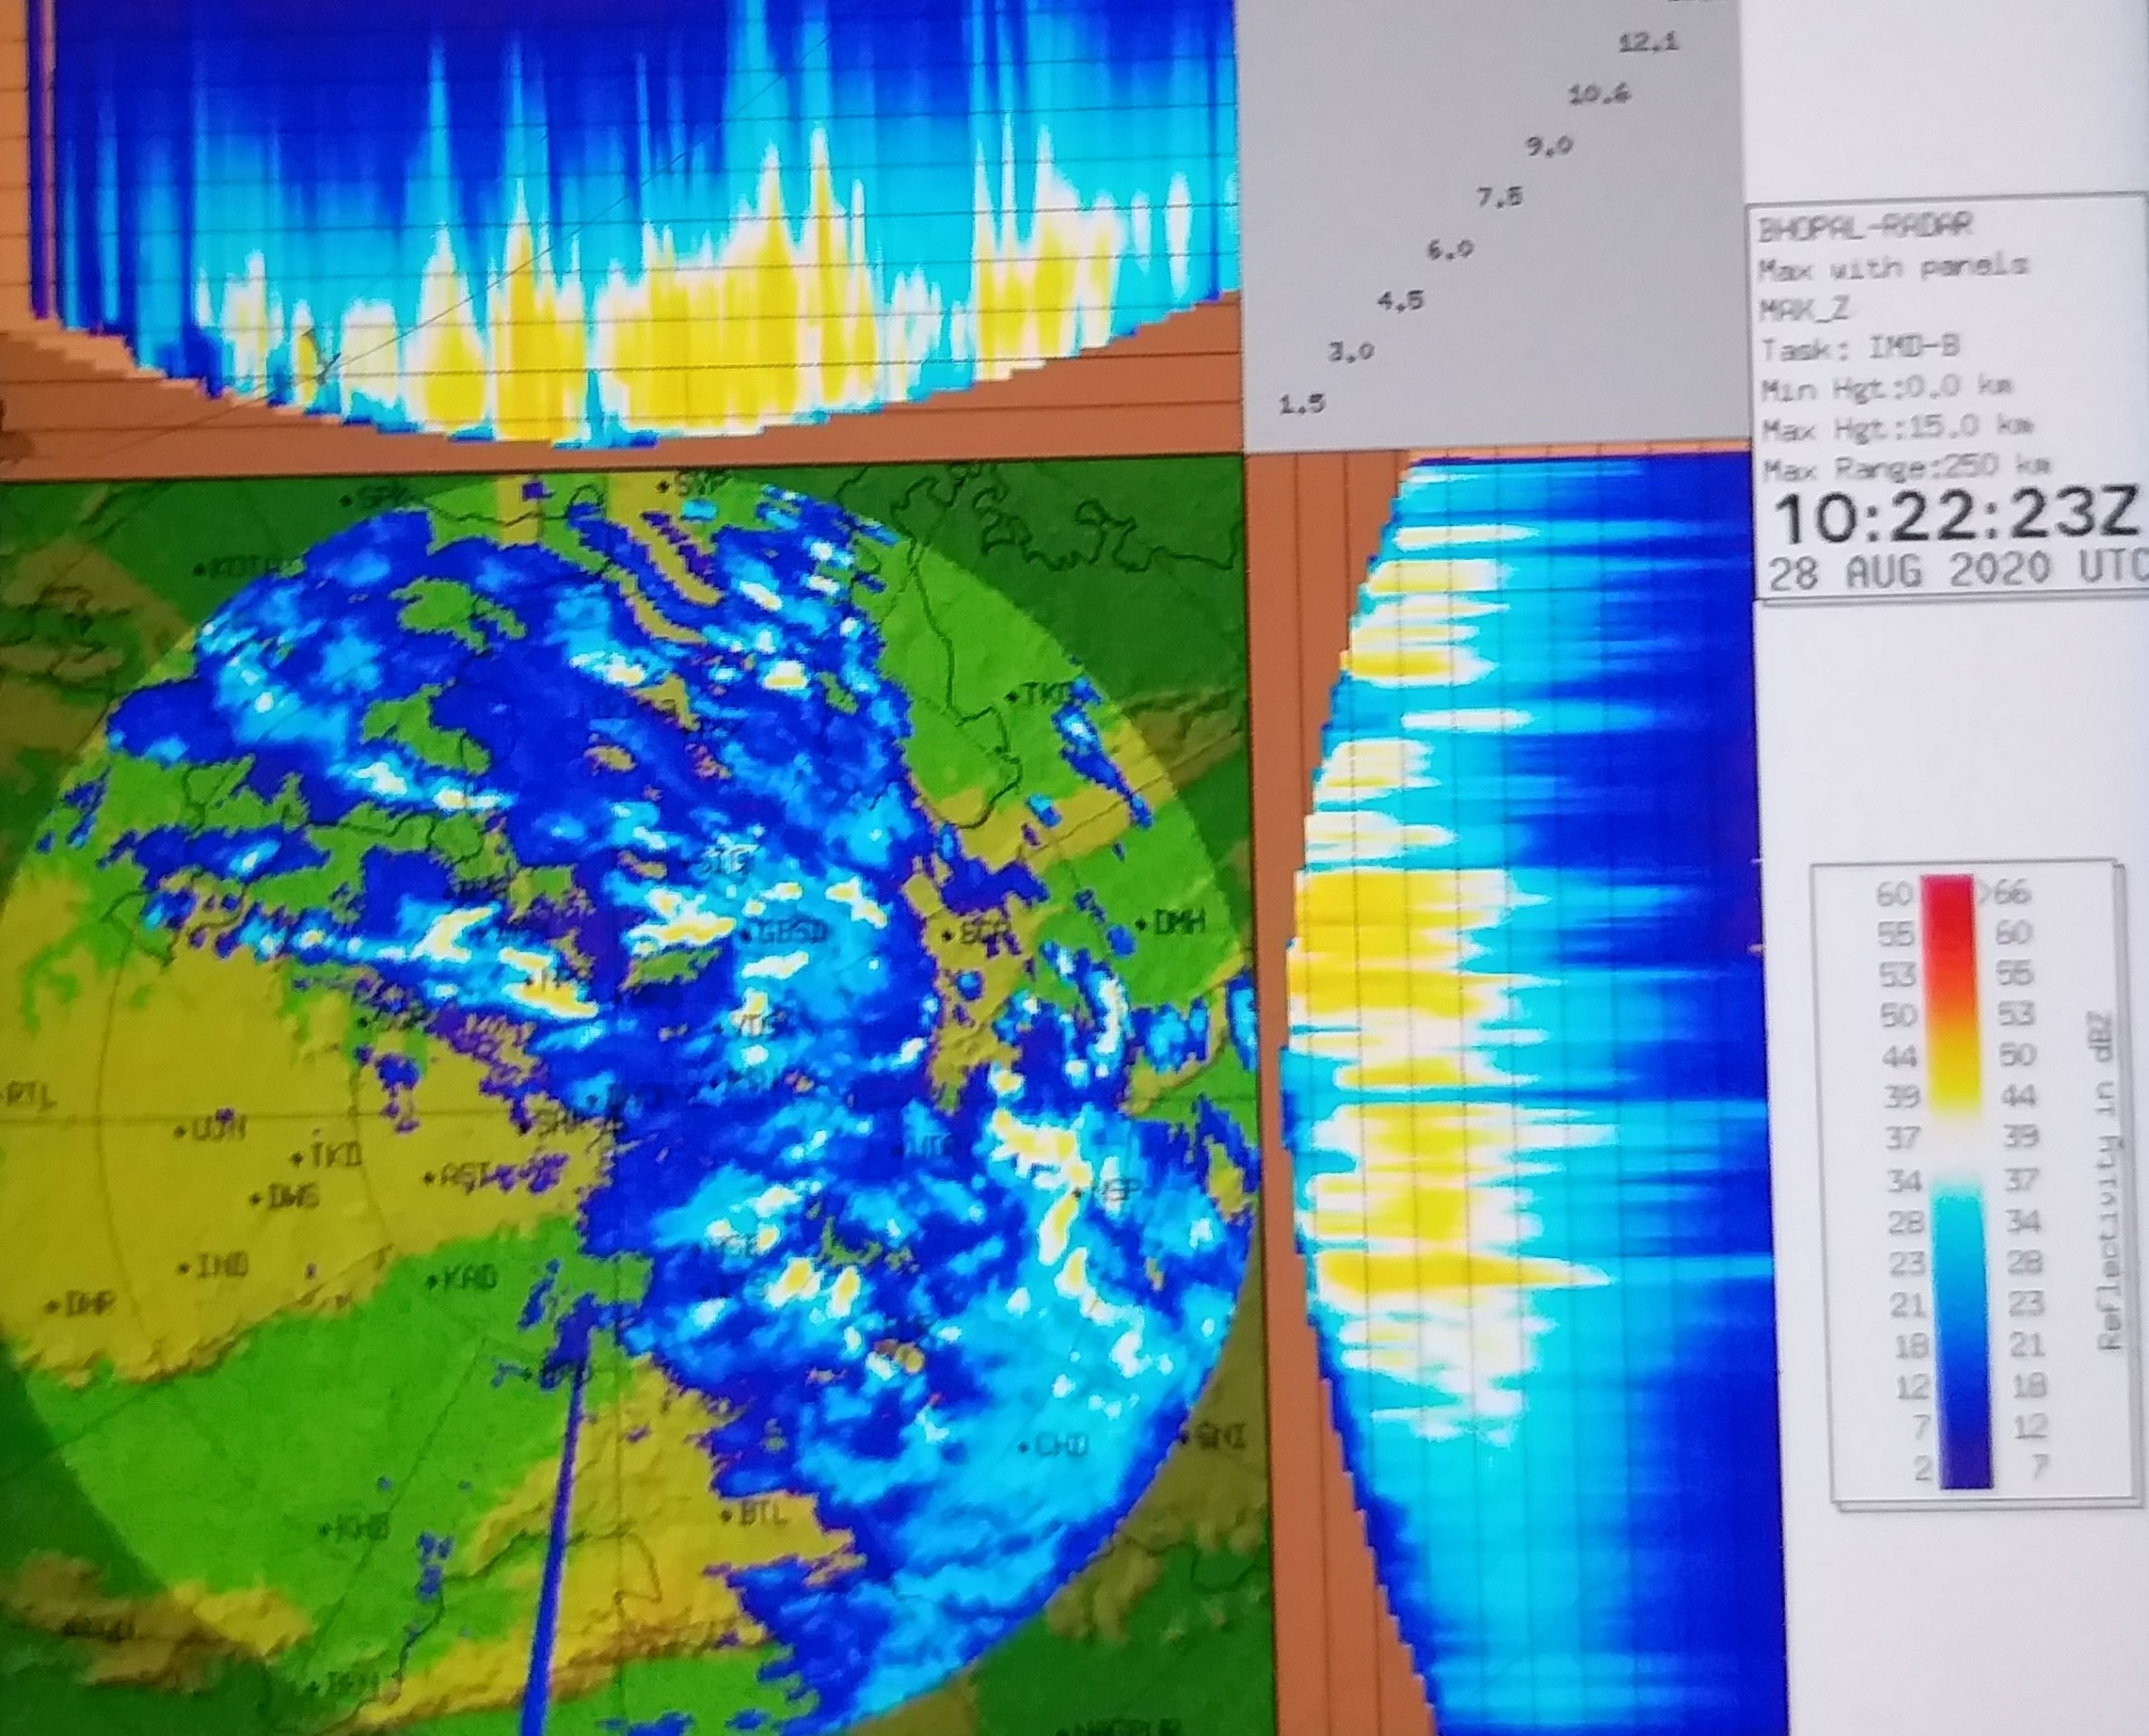The height and width of the screenshot is (1736, 2149).
Task: Select the 'Min Hgt: 0.0 km' entry
Action: 1887,387
